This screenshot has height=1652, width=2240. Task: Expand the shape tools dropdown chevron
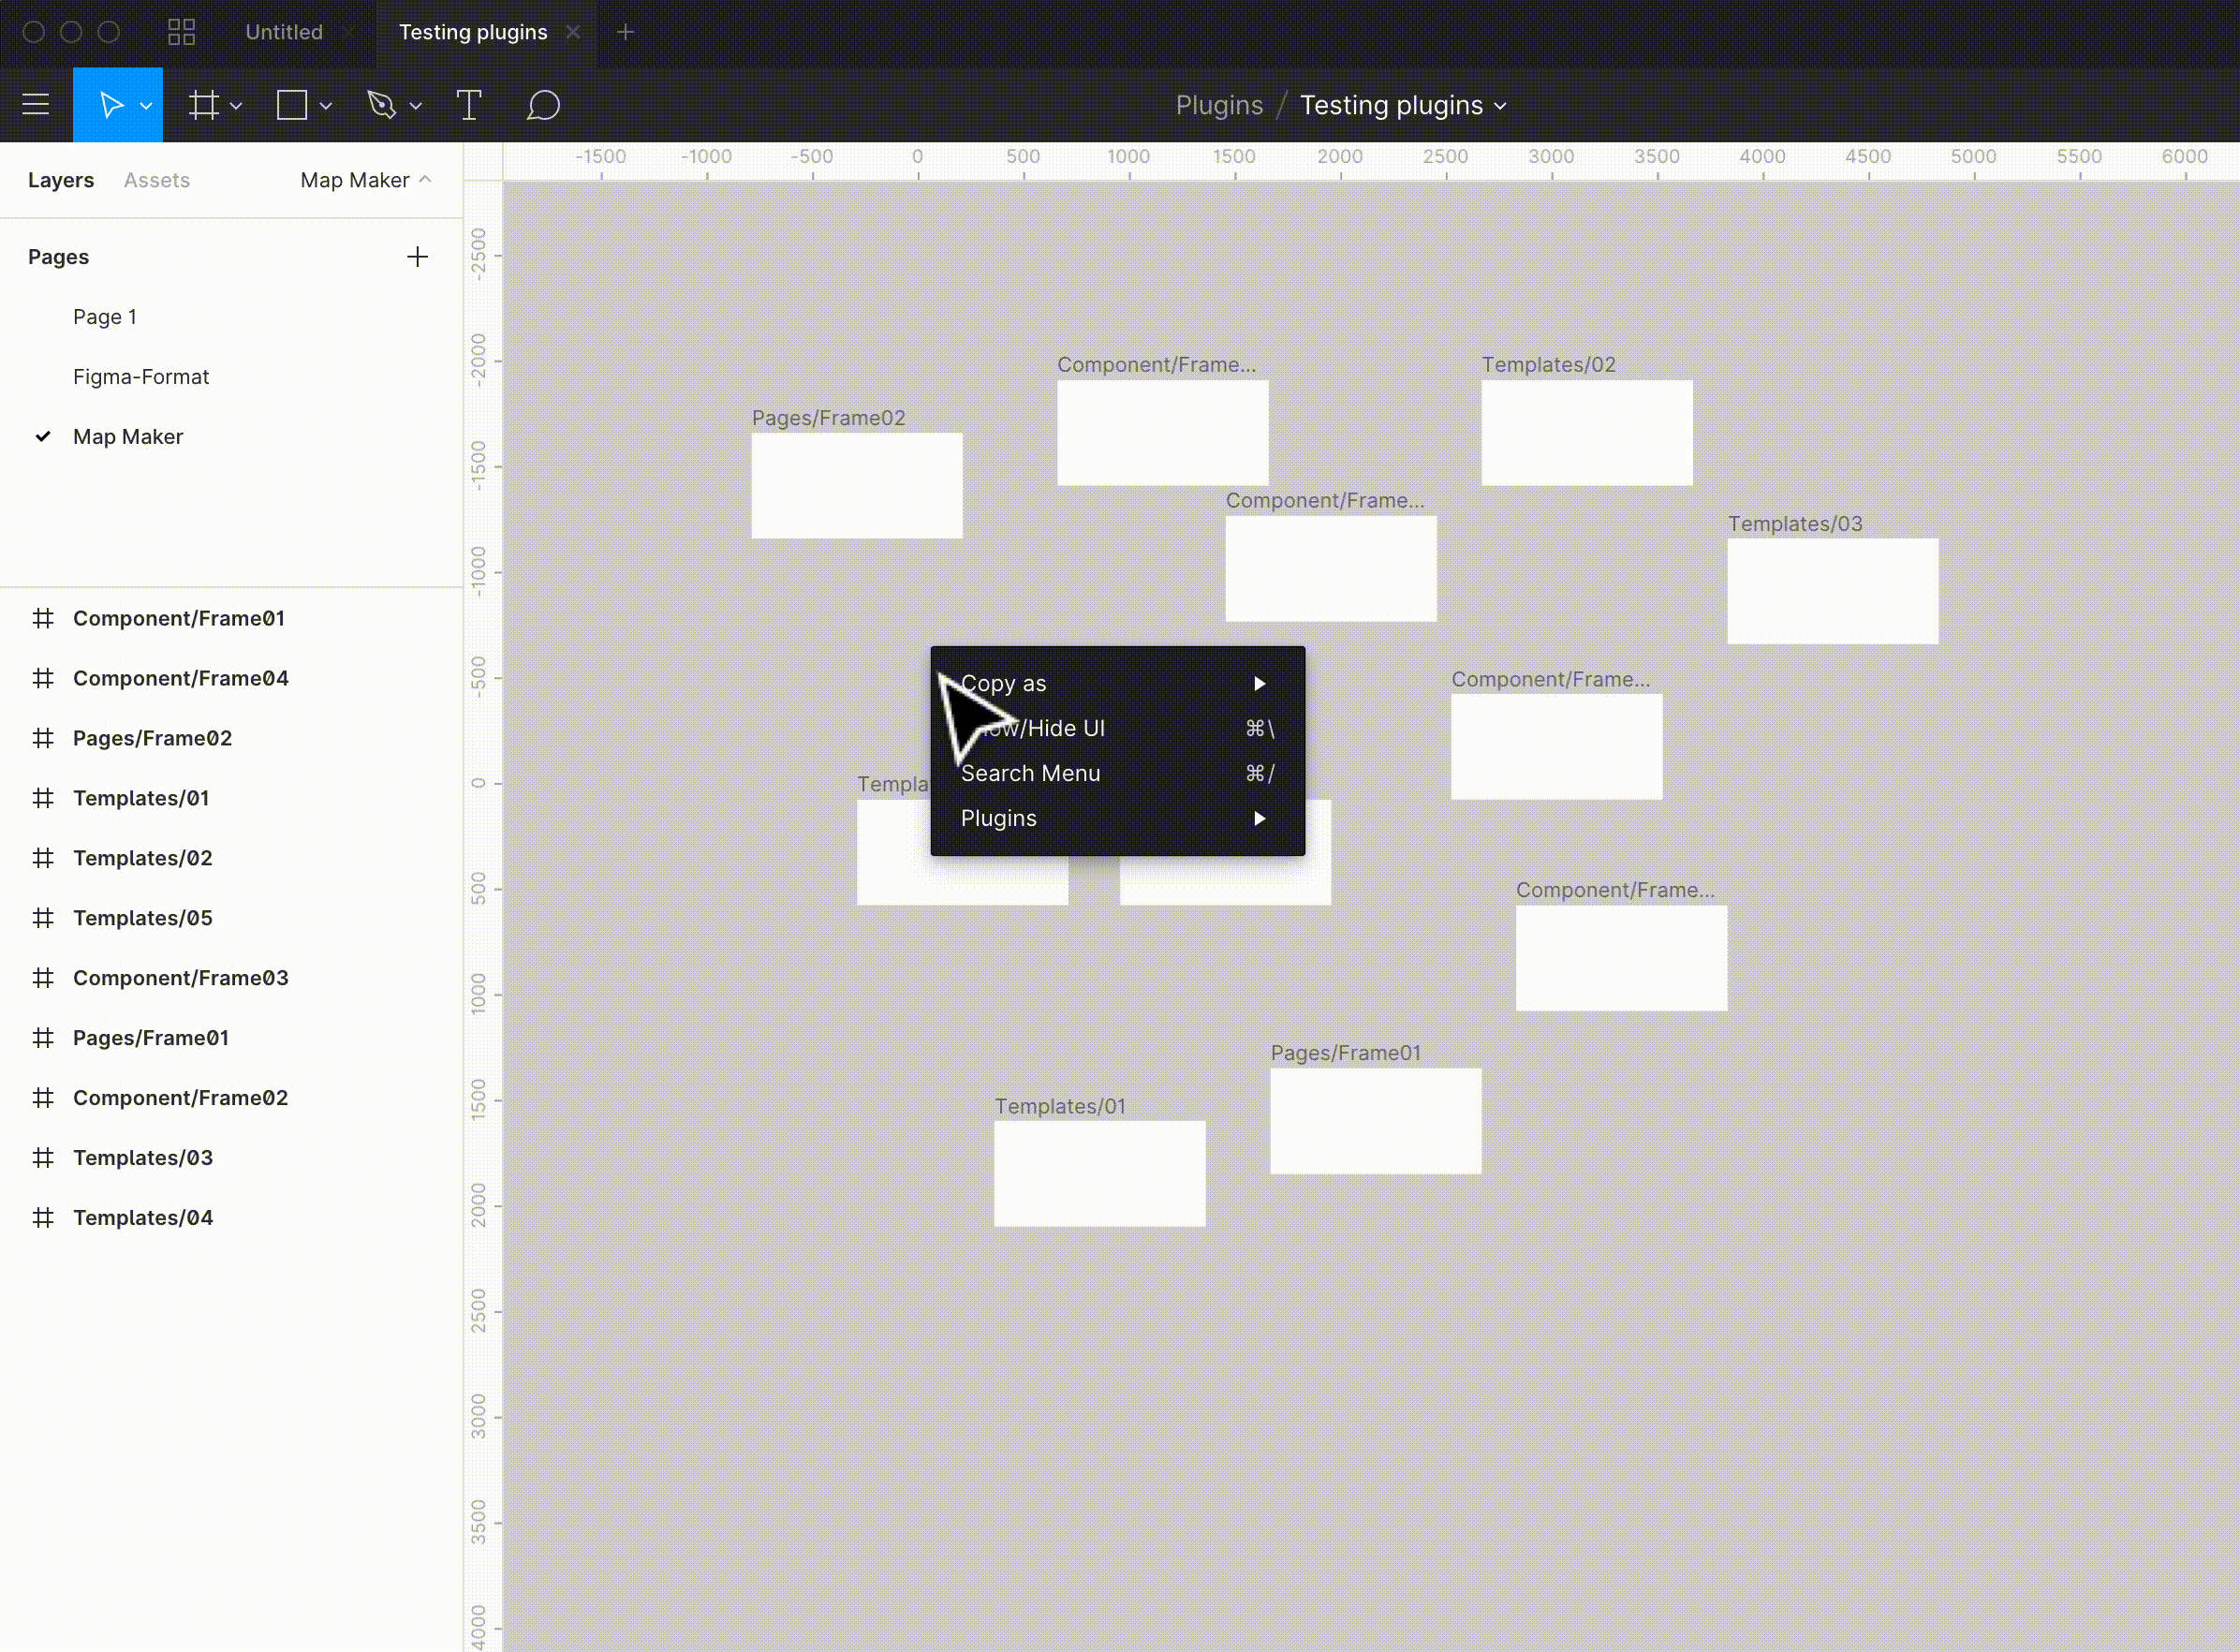coord(326,105)
